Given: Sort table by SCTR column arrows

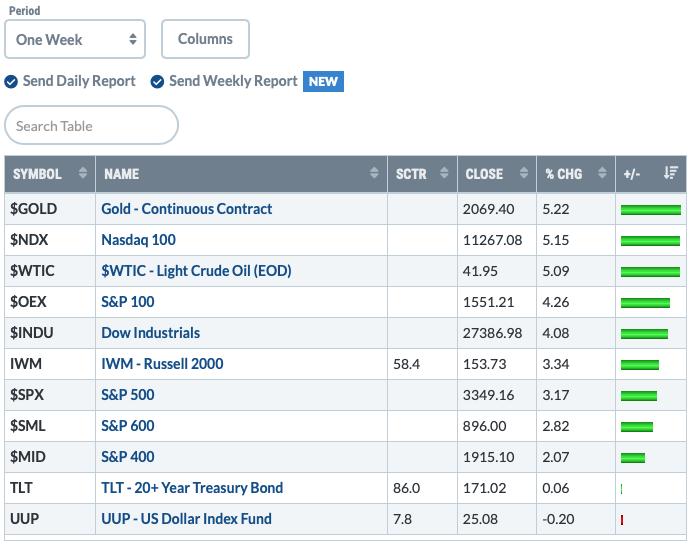Looking at the screenshot, I should (x=444, y=173).
